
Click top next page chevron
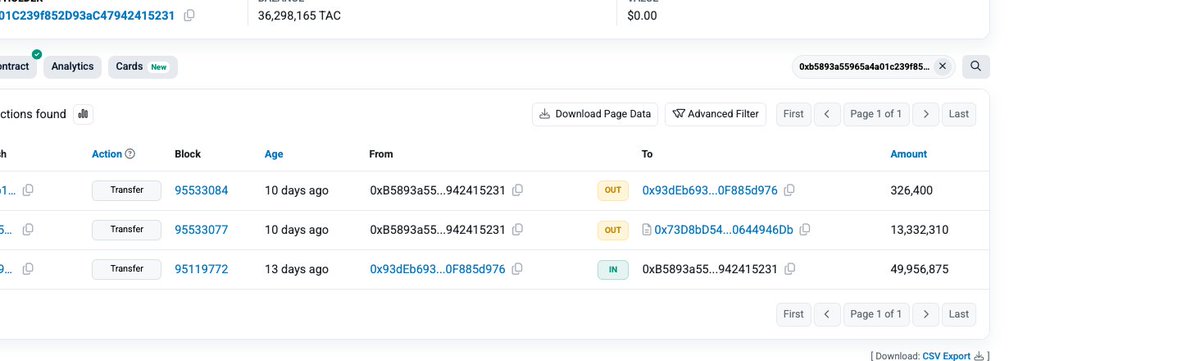926,114
